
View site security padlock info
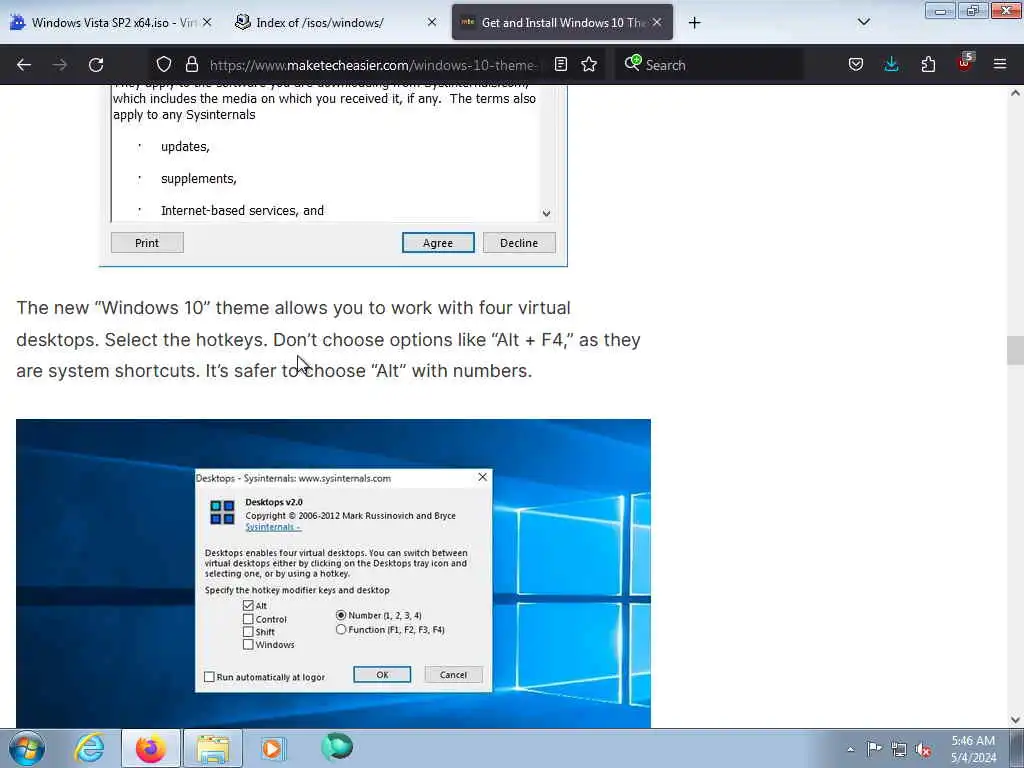tap(191, 64)
